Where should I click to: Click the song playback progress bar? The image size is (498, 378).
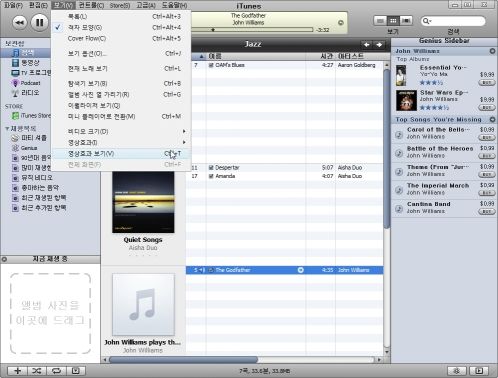tap(253, 30)
